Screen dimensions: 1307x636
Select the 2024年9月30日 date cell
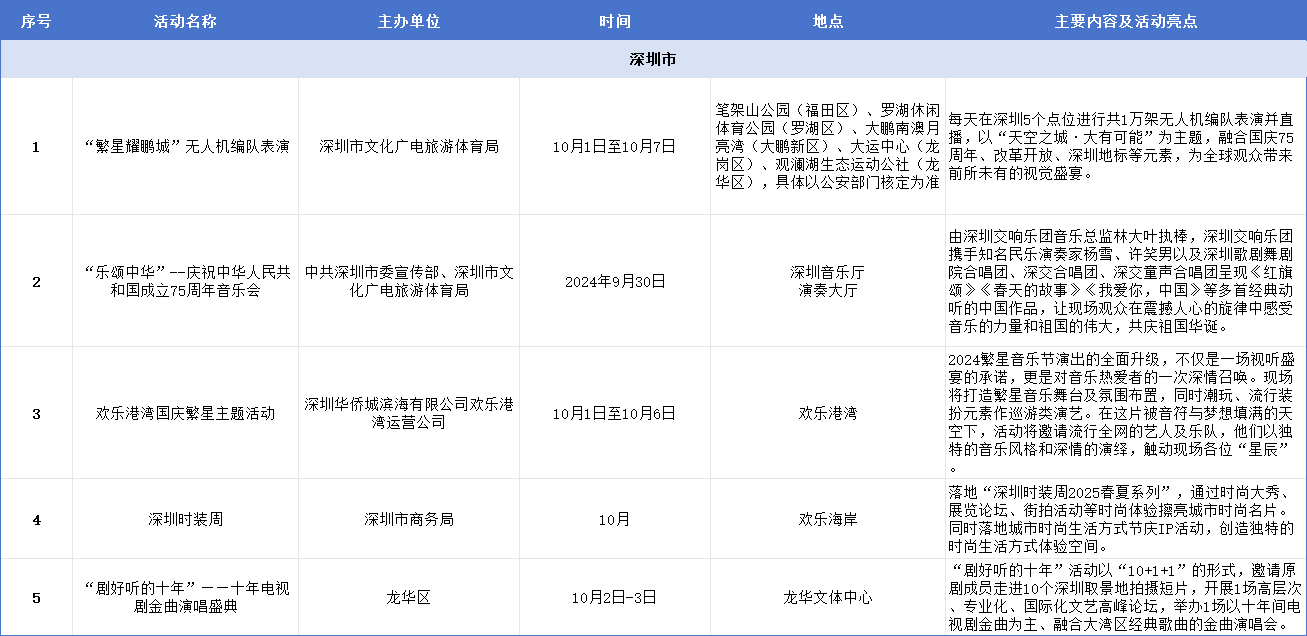614,281
